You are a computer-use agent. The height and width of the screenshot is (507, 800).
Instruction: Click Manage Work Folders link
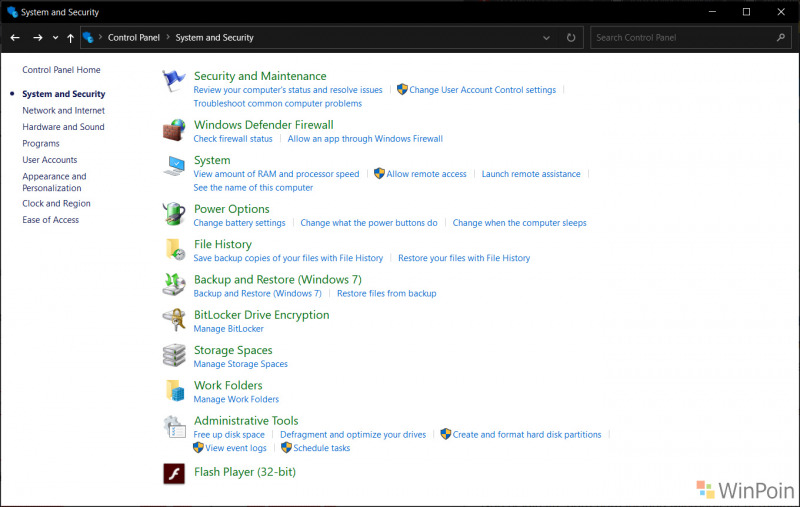pos(236,399)
